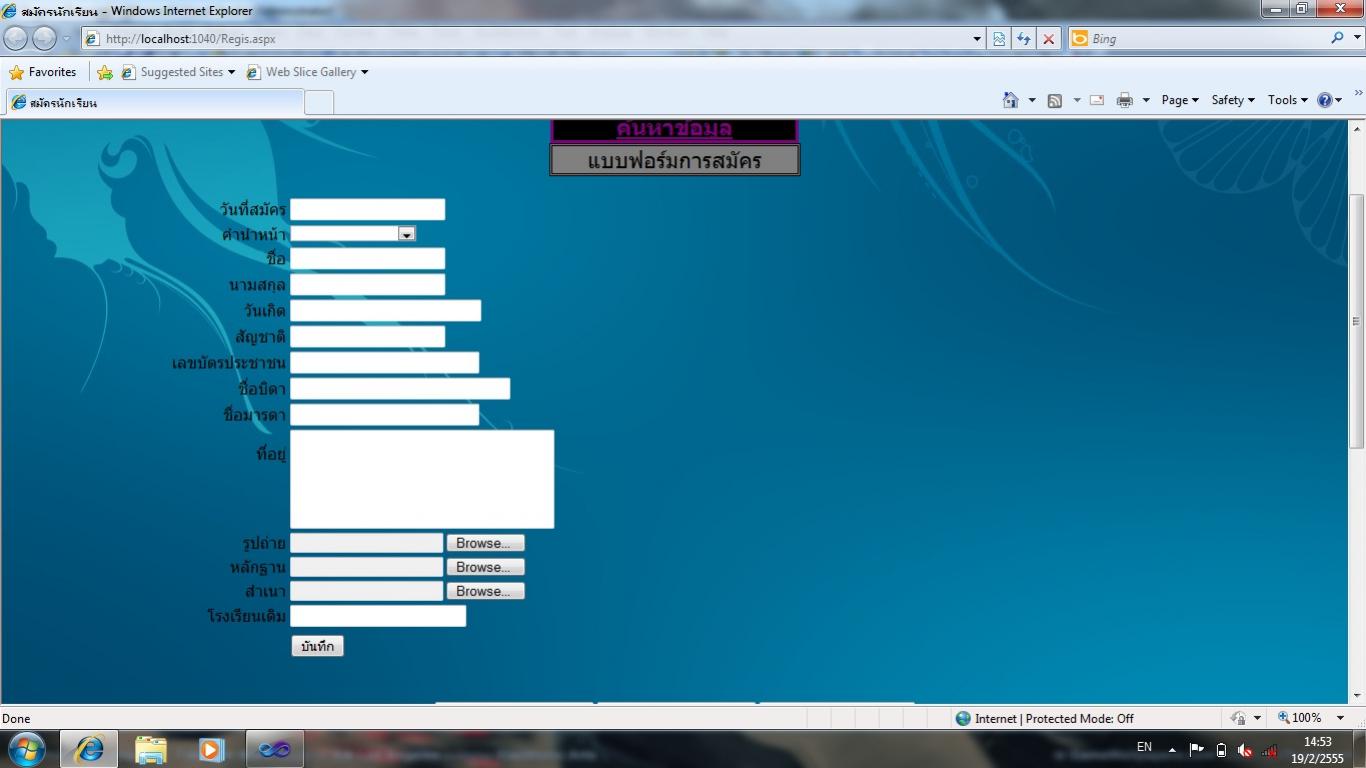Click the วันเกิด input field

pos(385,311)
